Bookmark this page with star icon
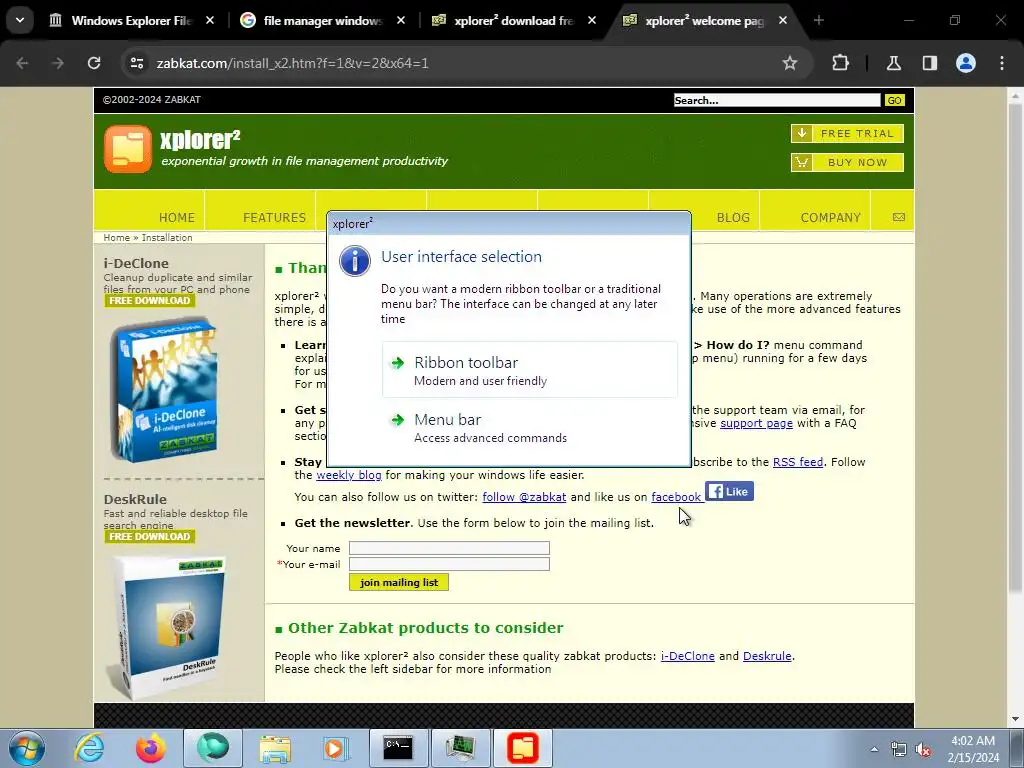The width and height of the screenshot is (1024, 768). pos(790,63)
